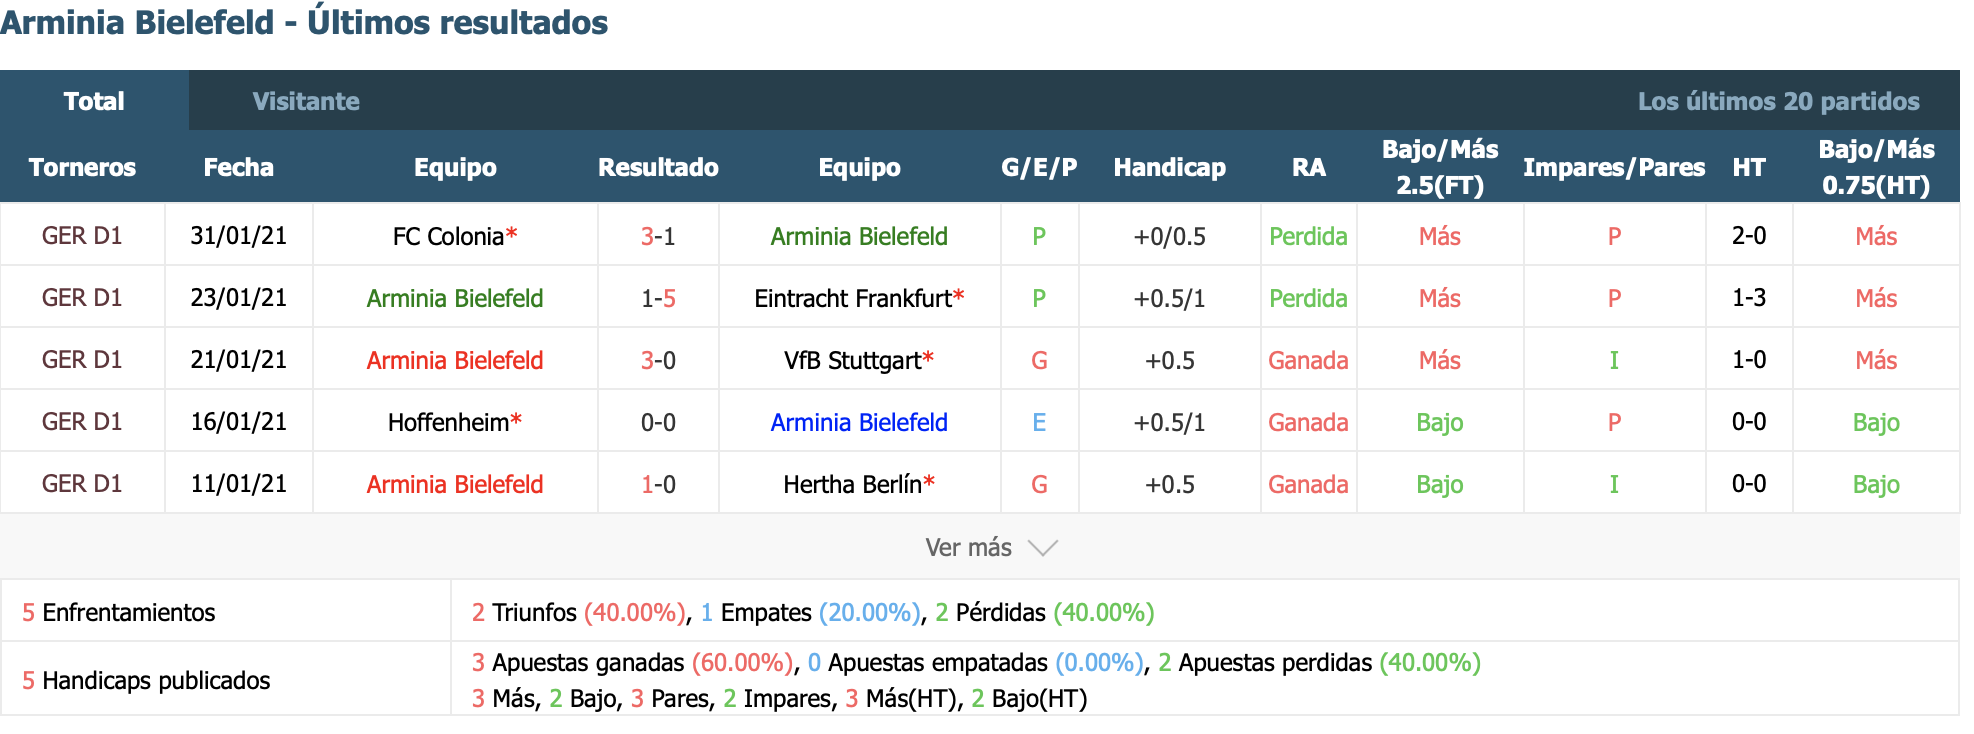Select the Total tab

click(x=94, y=100)
